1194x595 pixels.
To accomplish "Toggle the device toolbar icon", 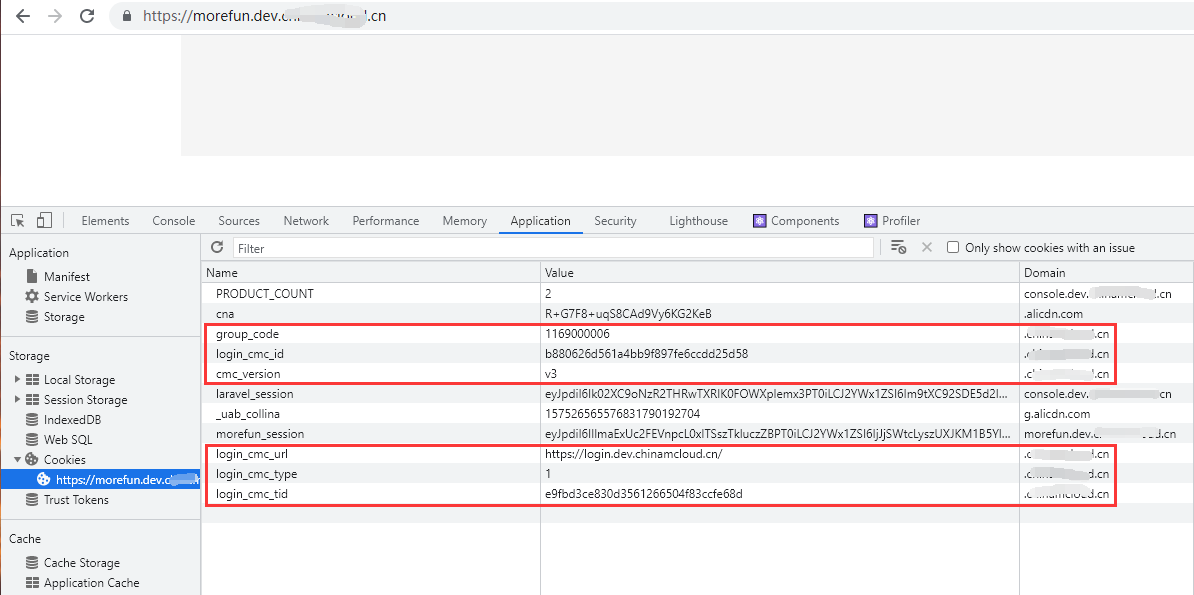I will (x=44, y=221).
